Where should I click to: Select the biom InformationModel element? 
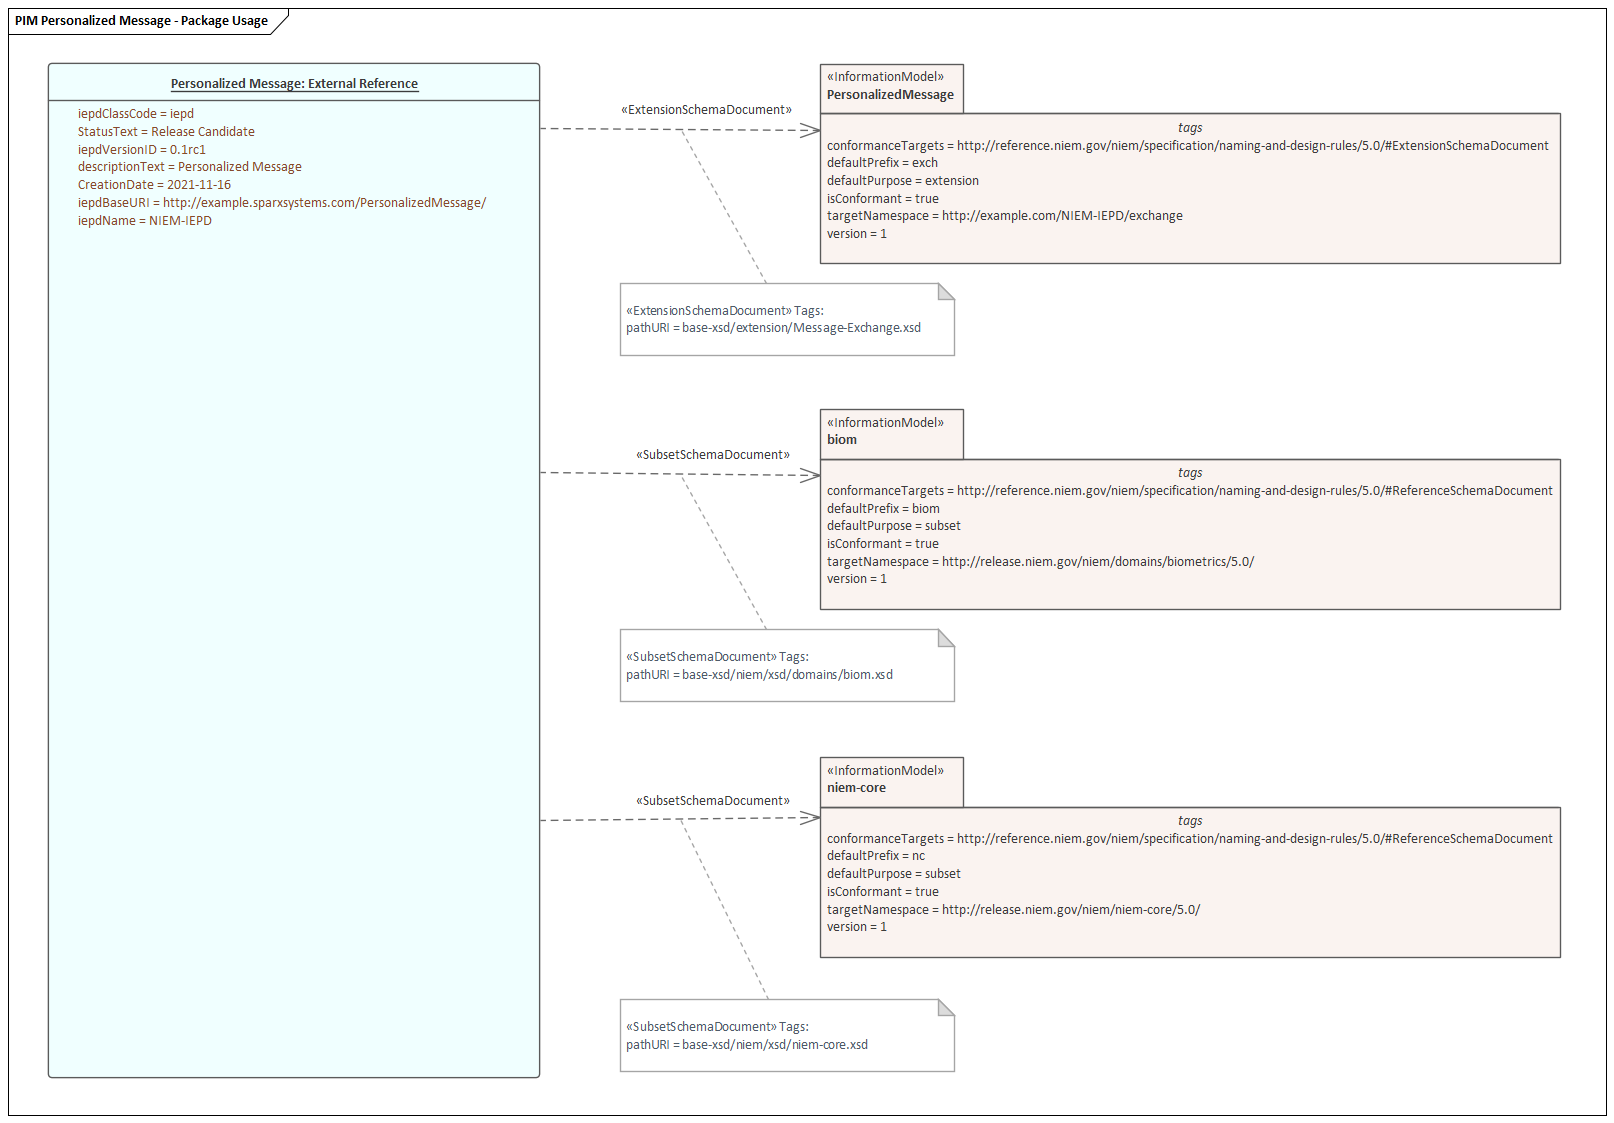[890, 433]
